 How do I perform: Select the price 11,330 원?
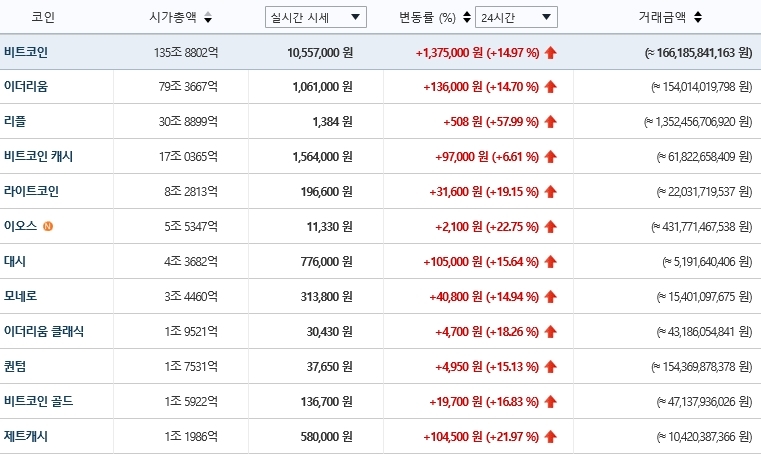pyautogui.click(x=330, y=227)
